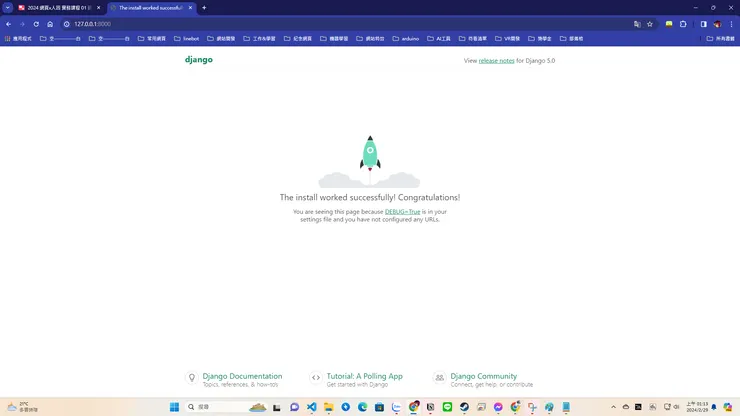Go forward to the next page

(x=22, y=24)
